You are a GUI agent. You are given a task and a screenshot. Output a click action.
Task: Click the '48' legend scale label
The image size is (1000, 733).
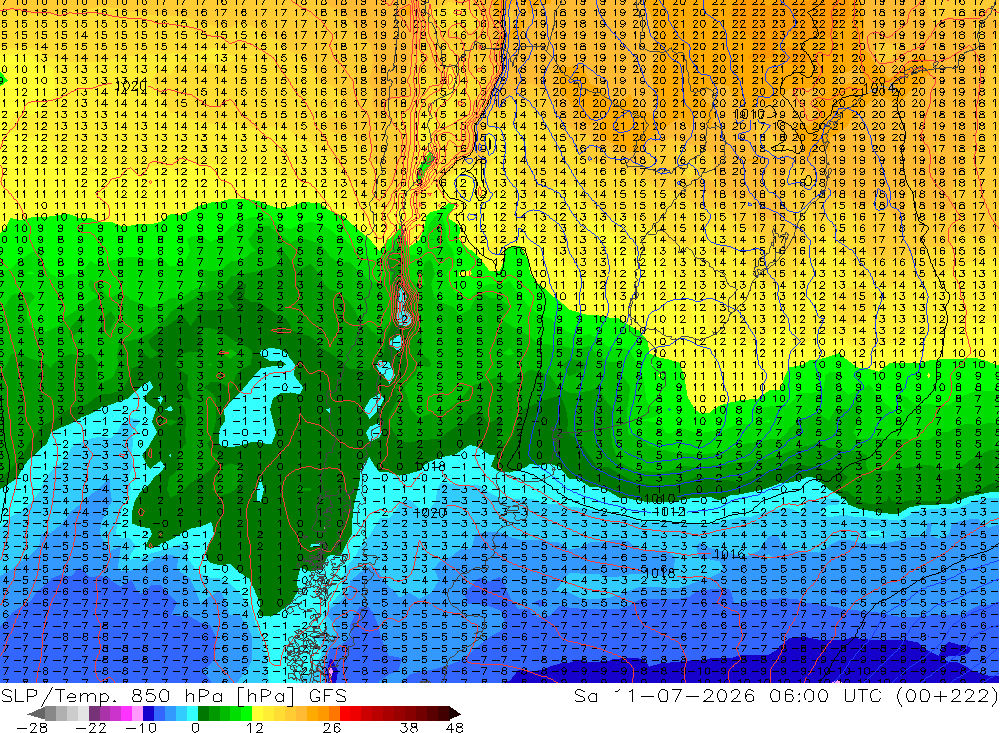[x=455, y=727]
